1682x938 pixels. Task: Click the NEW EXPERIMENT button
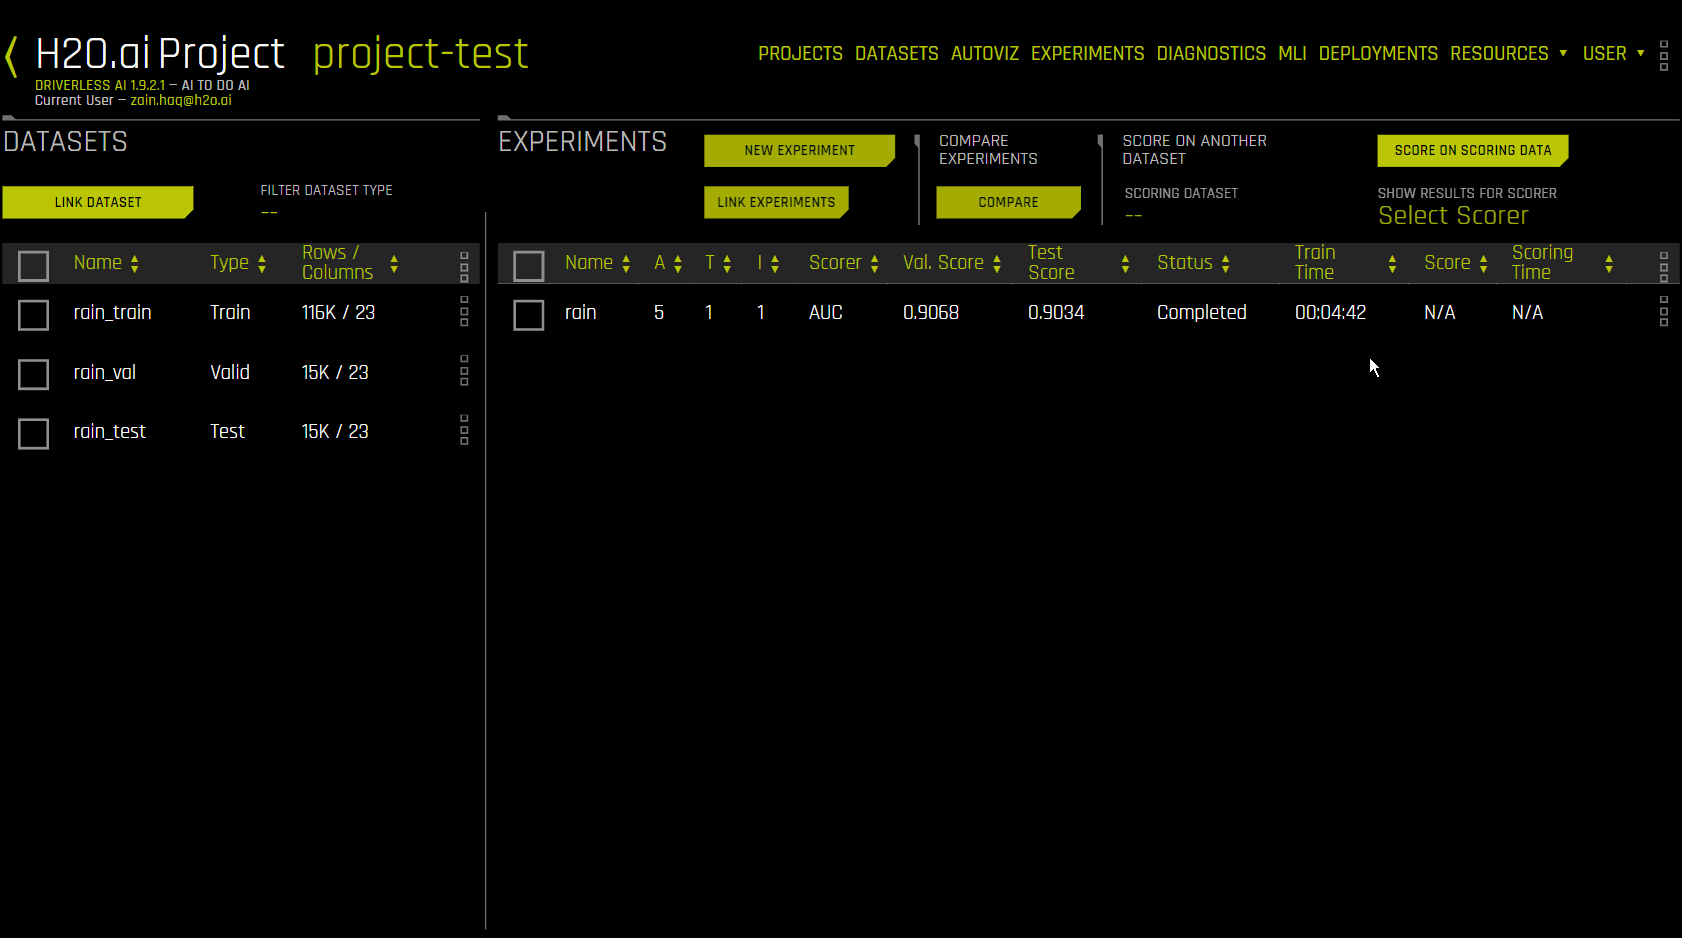click(799, 150)
